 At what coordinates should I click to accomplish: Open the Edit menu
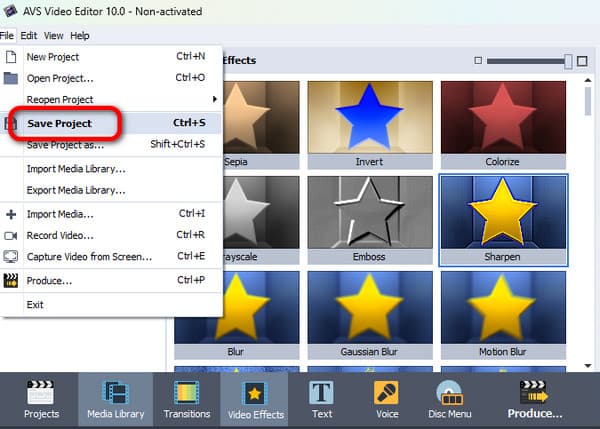click(29, 36)
